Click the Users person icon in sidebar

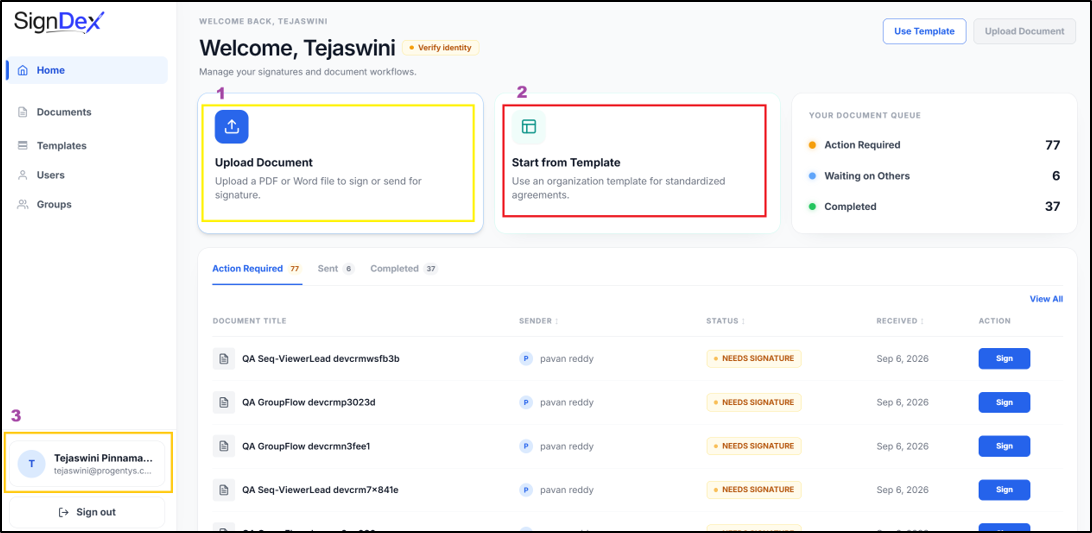23,175
